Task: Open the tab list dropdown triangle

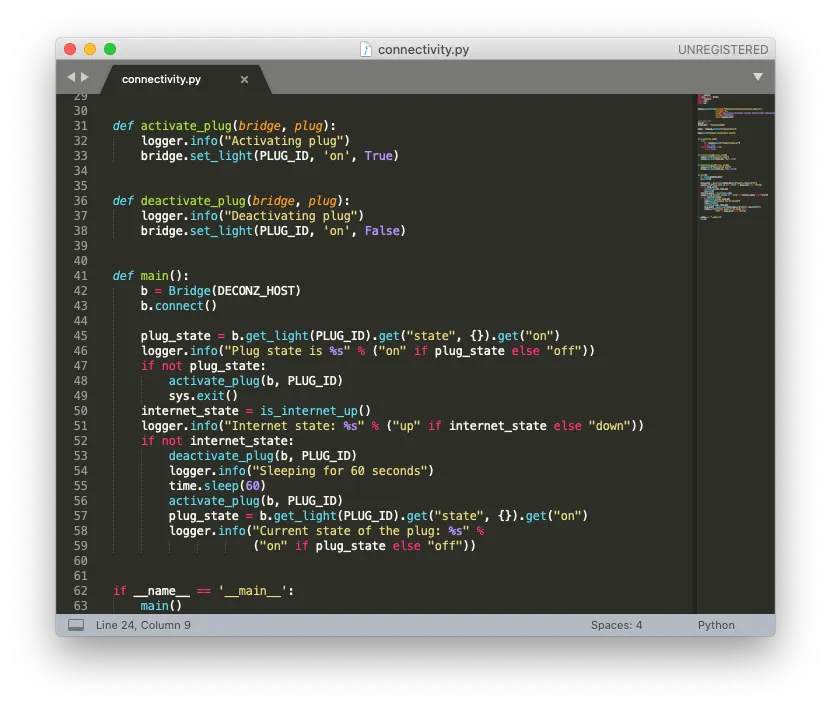Action: point(758,77)
